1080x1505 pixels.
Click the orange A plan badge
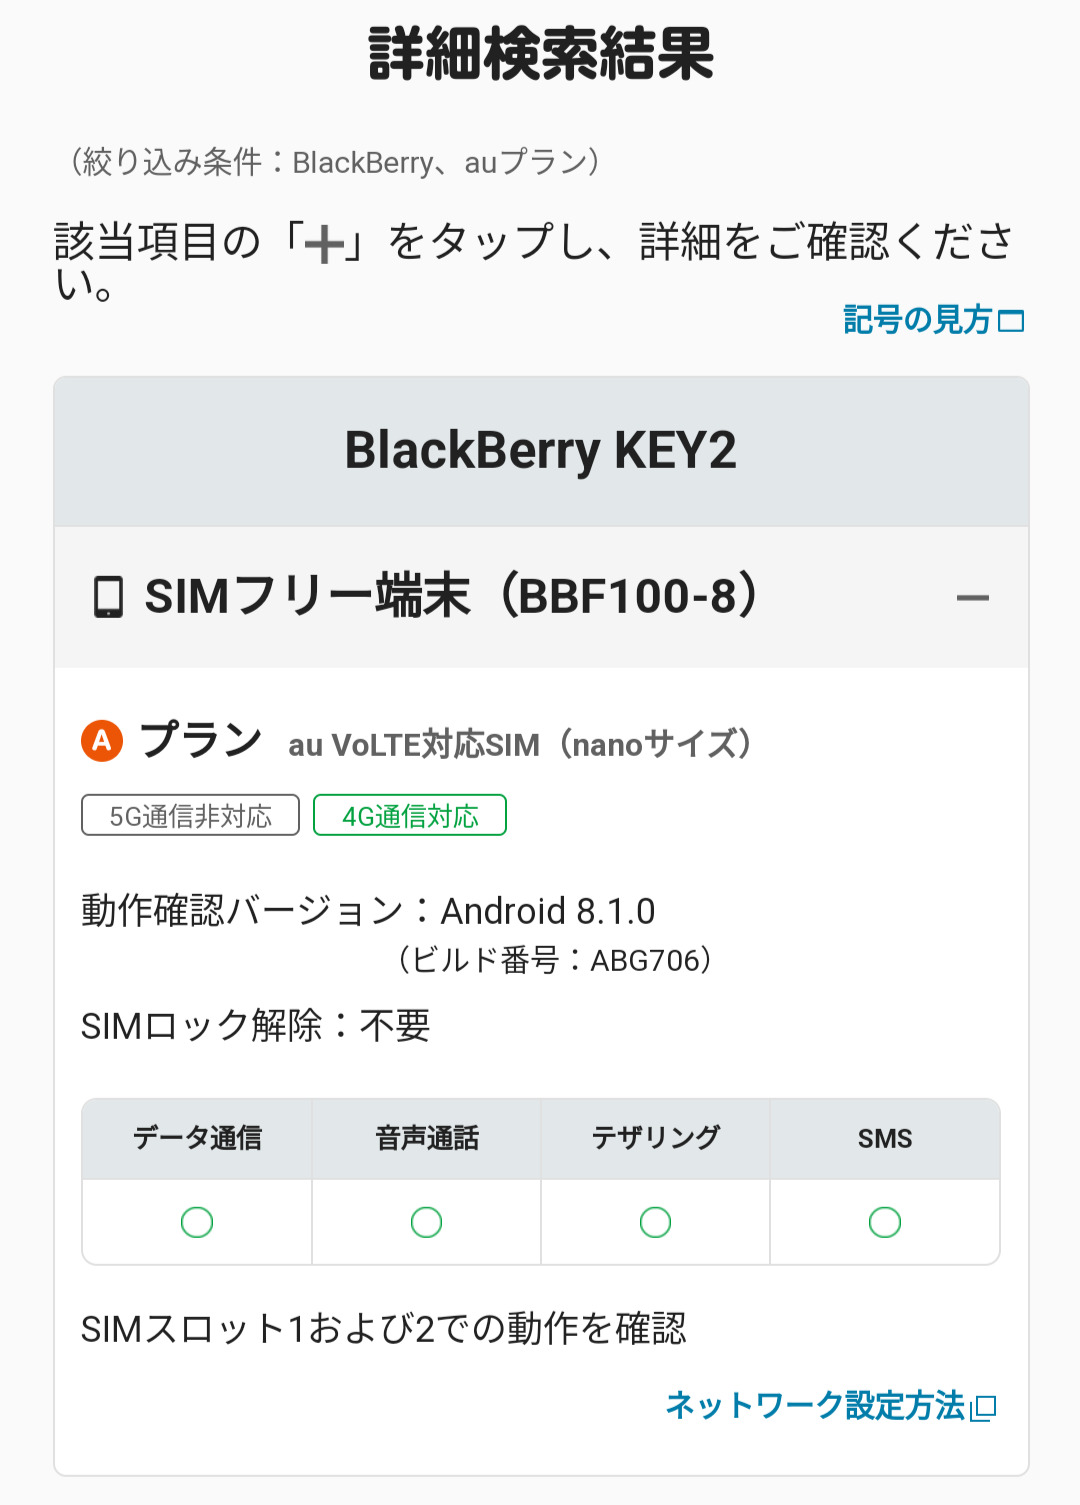tap(102, 741)
